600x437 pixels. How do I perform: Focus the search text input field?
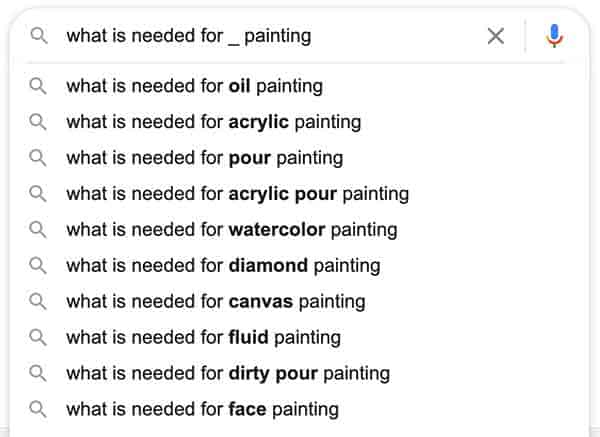[x=268, y=36]
